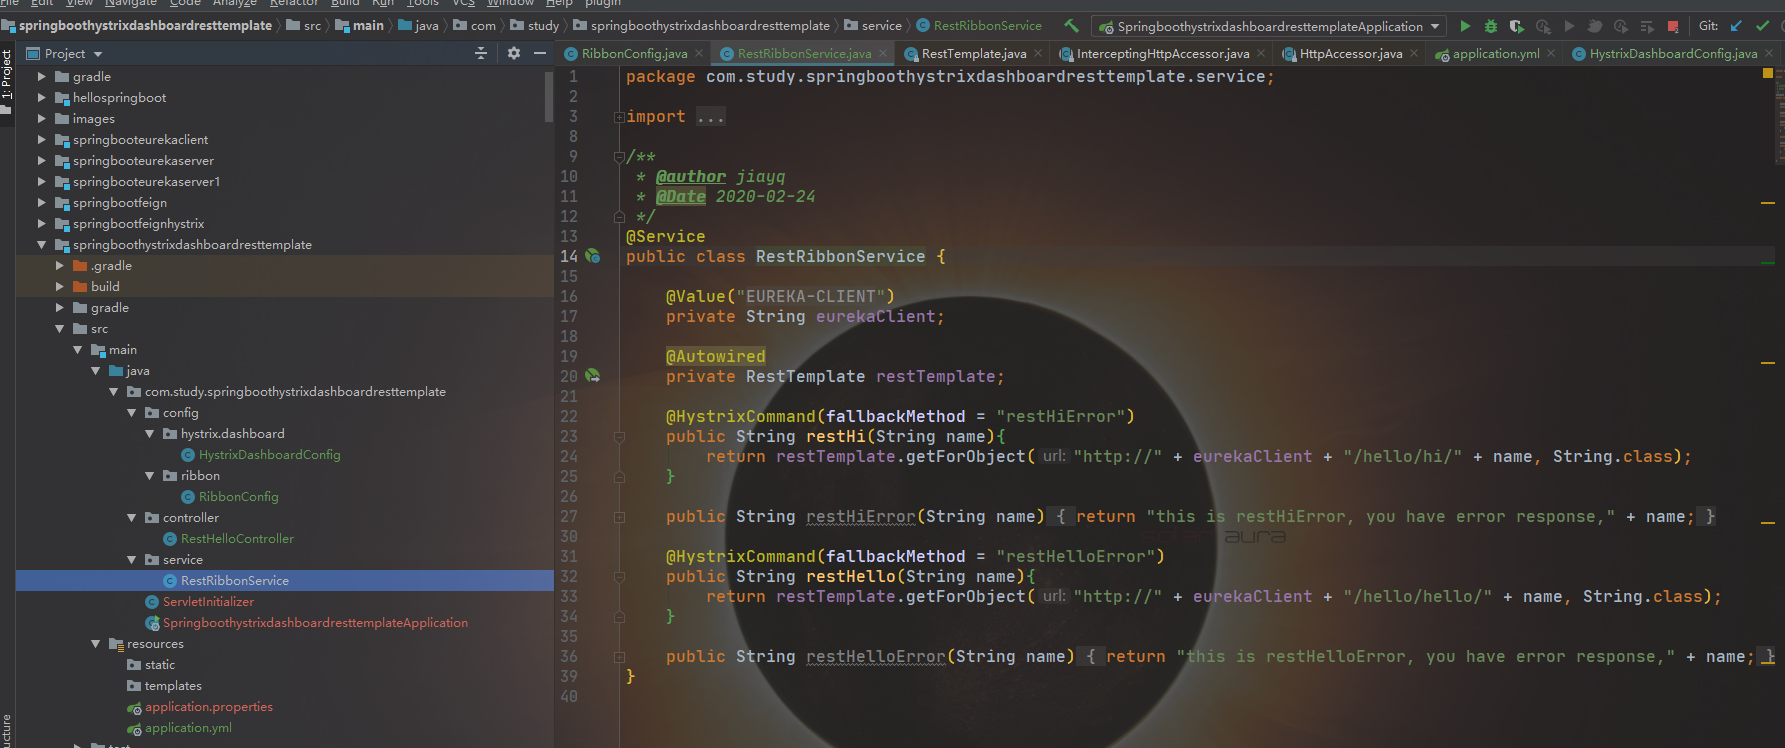Switch to InterceptingHttpAccessor.java tab

click(1163, 54)
